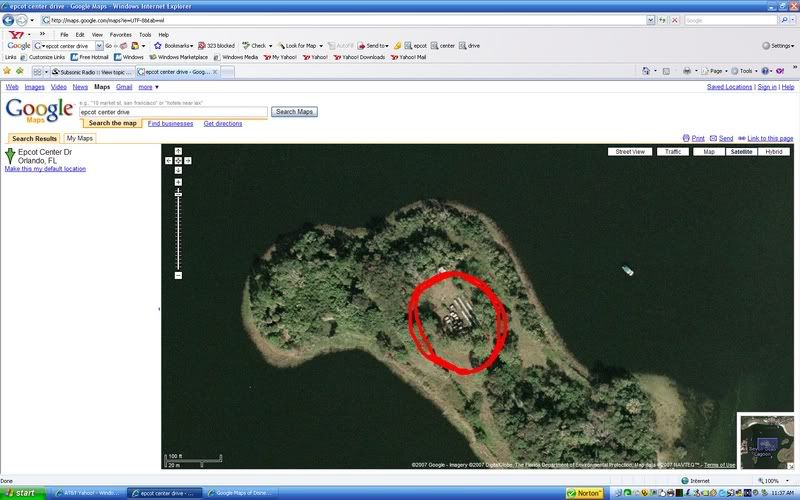Open the address bar history dropdown

point(651,20)
